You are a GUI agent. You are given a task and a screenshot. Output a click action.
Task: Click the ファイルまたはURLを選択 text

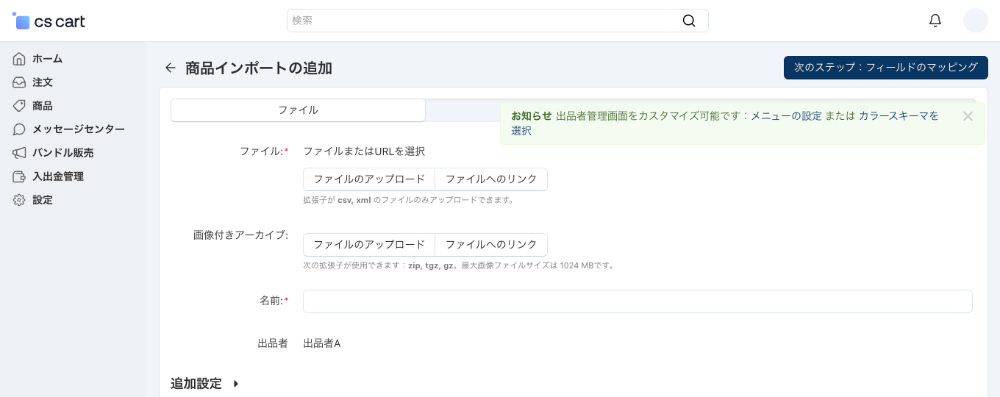point(364,151)
